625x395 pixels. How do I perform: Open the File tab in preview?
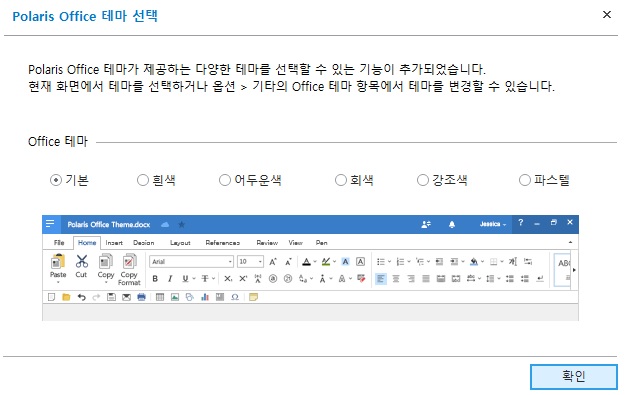coord(59,243)
